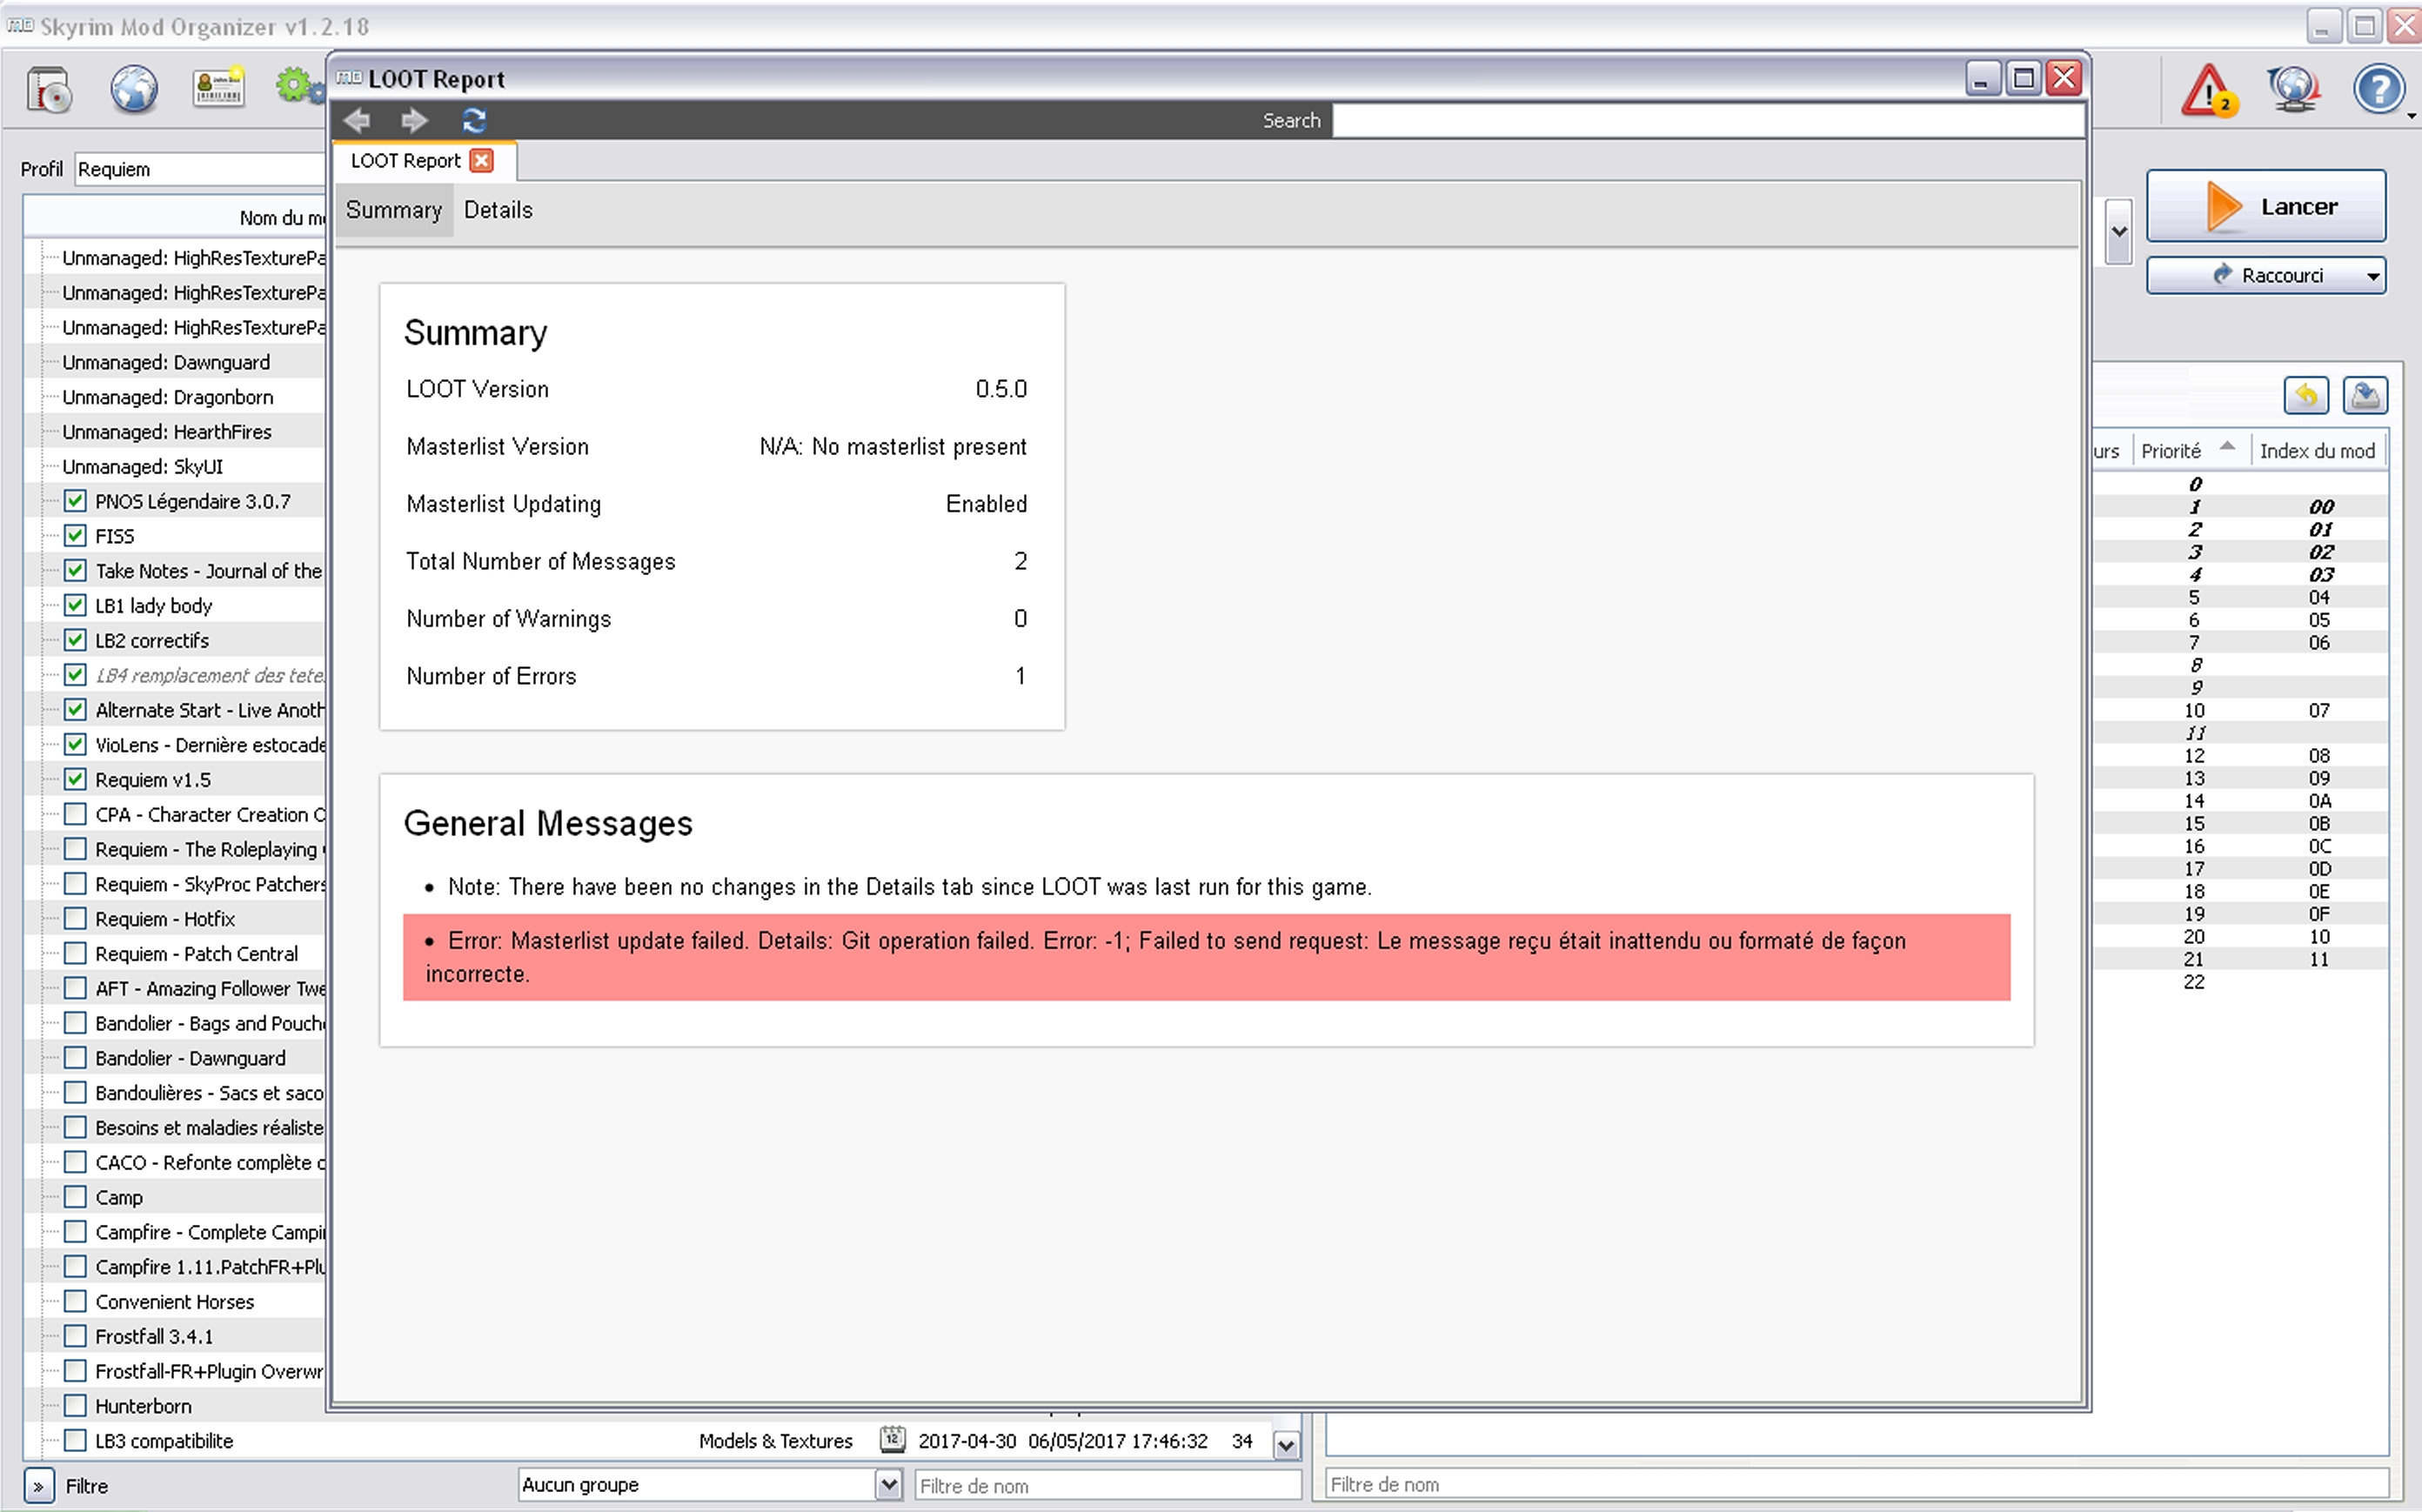The height and width of the screenshot is (1512, 2422).
Task: Close the LOOT Report tab
Action: 482,161
